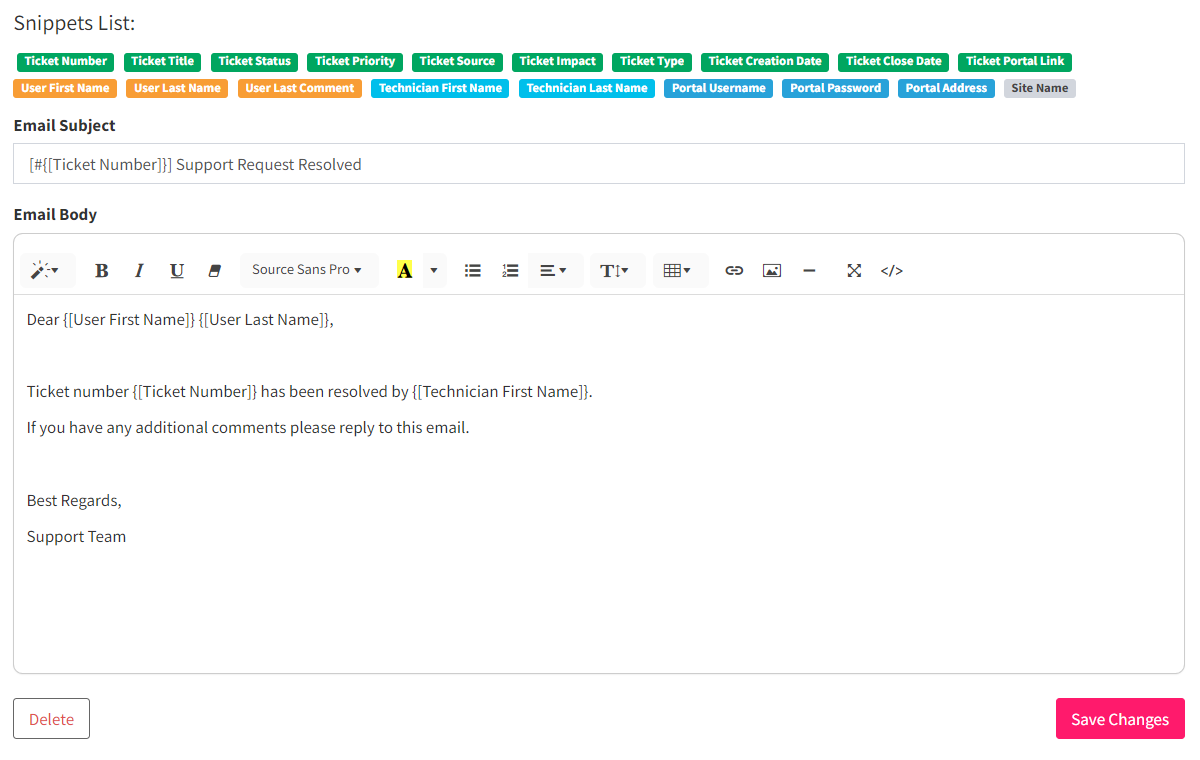Click the 'Best Regards,' line in body
This screenshot has width=1200, height=760.
tap(74, 501)
